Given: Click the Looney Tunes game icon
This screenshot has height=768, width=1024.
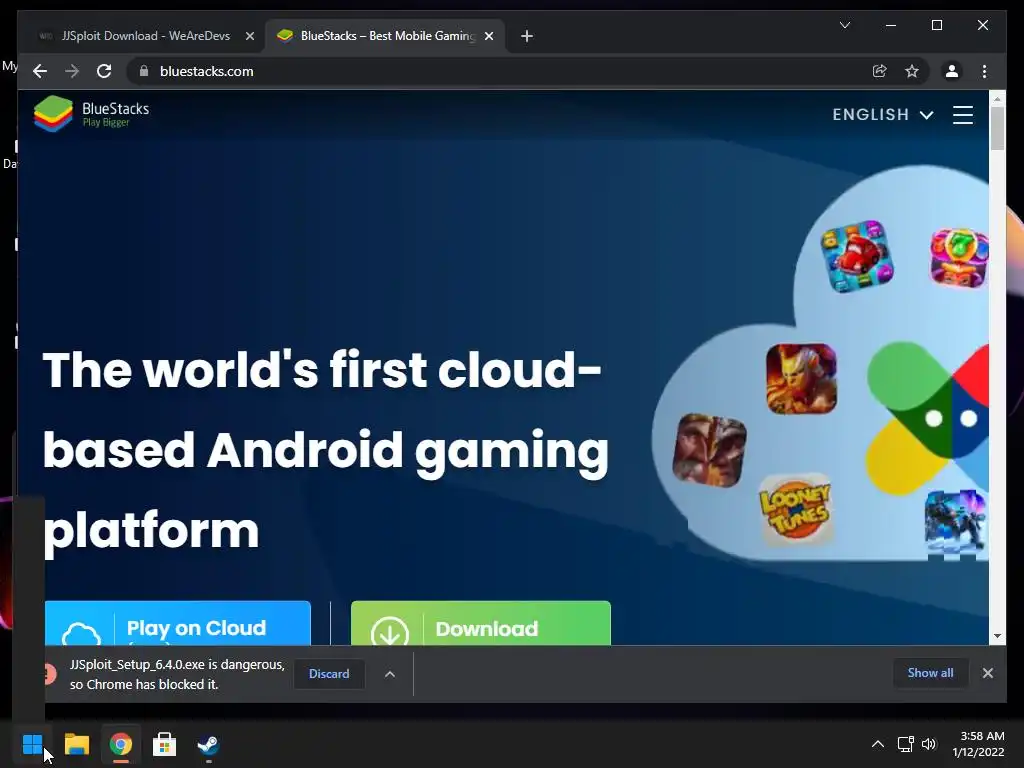Looking at the screenshot, I should tap(795, 510).
